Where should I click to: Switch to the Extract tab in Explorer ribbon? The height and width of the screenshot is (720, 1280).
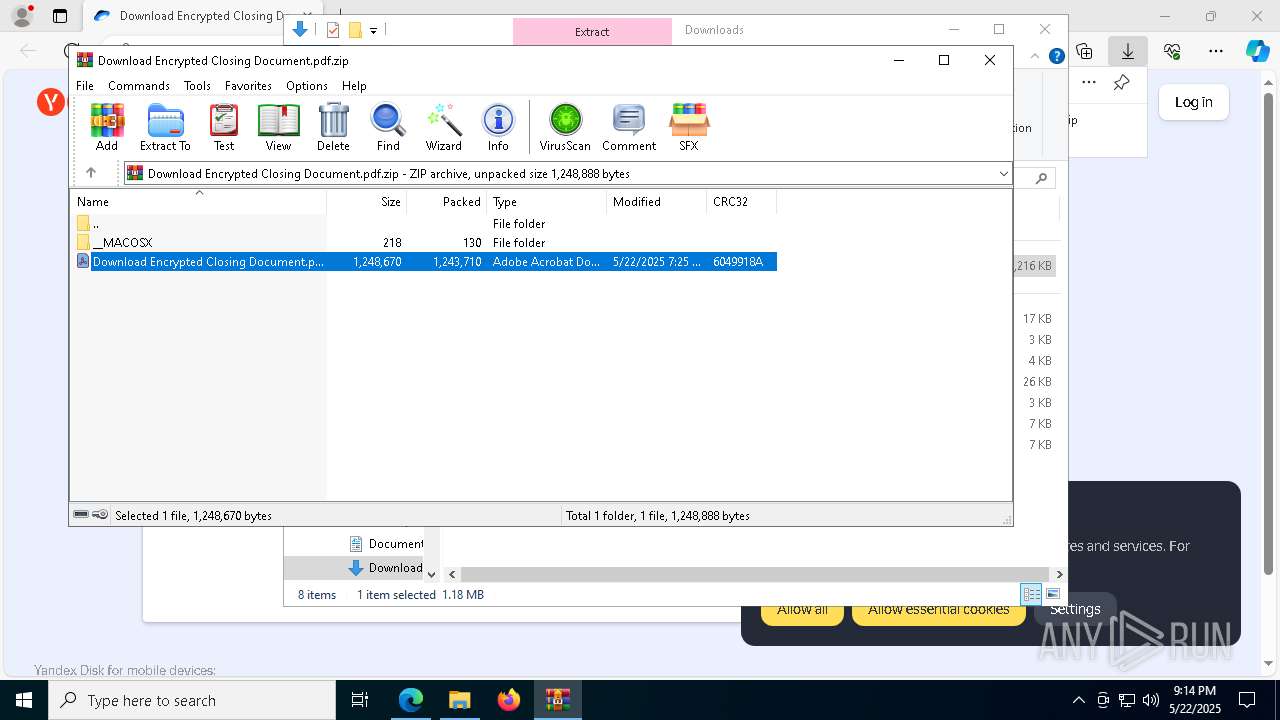click(x=592, y=31)
